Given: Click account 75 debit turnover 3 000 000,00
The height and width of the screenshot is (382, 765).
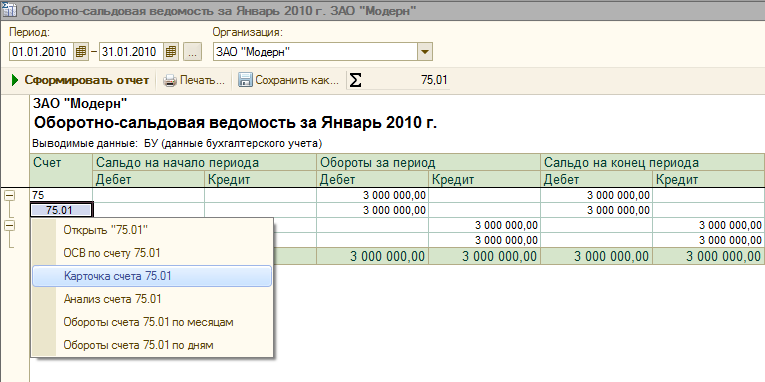Looking at the screenshot, I should tap(373, 196).
